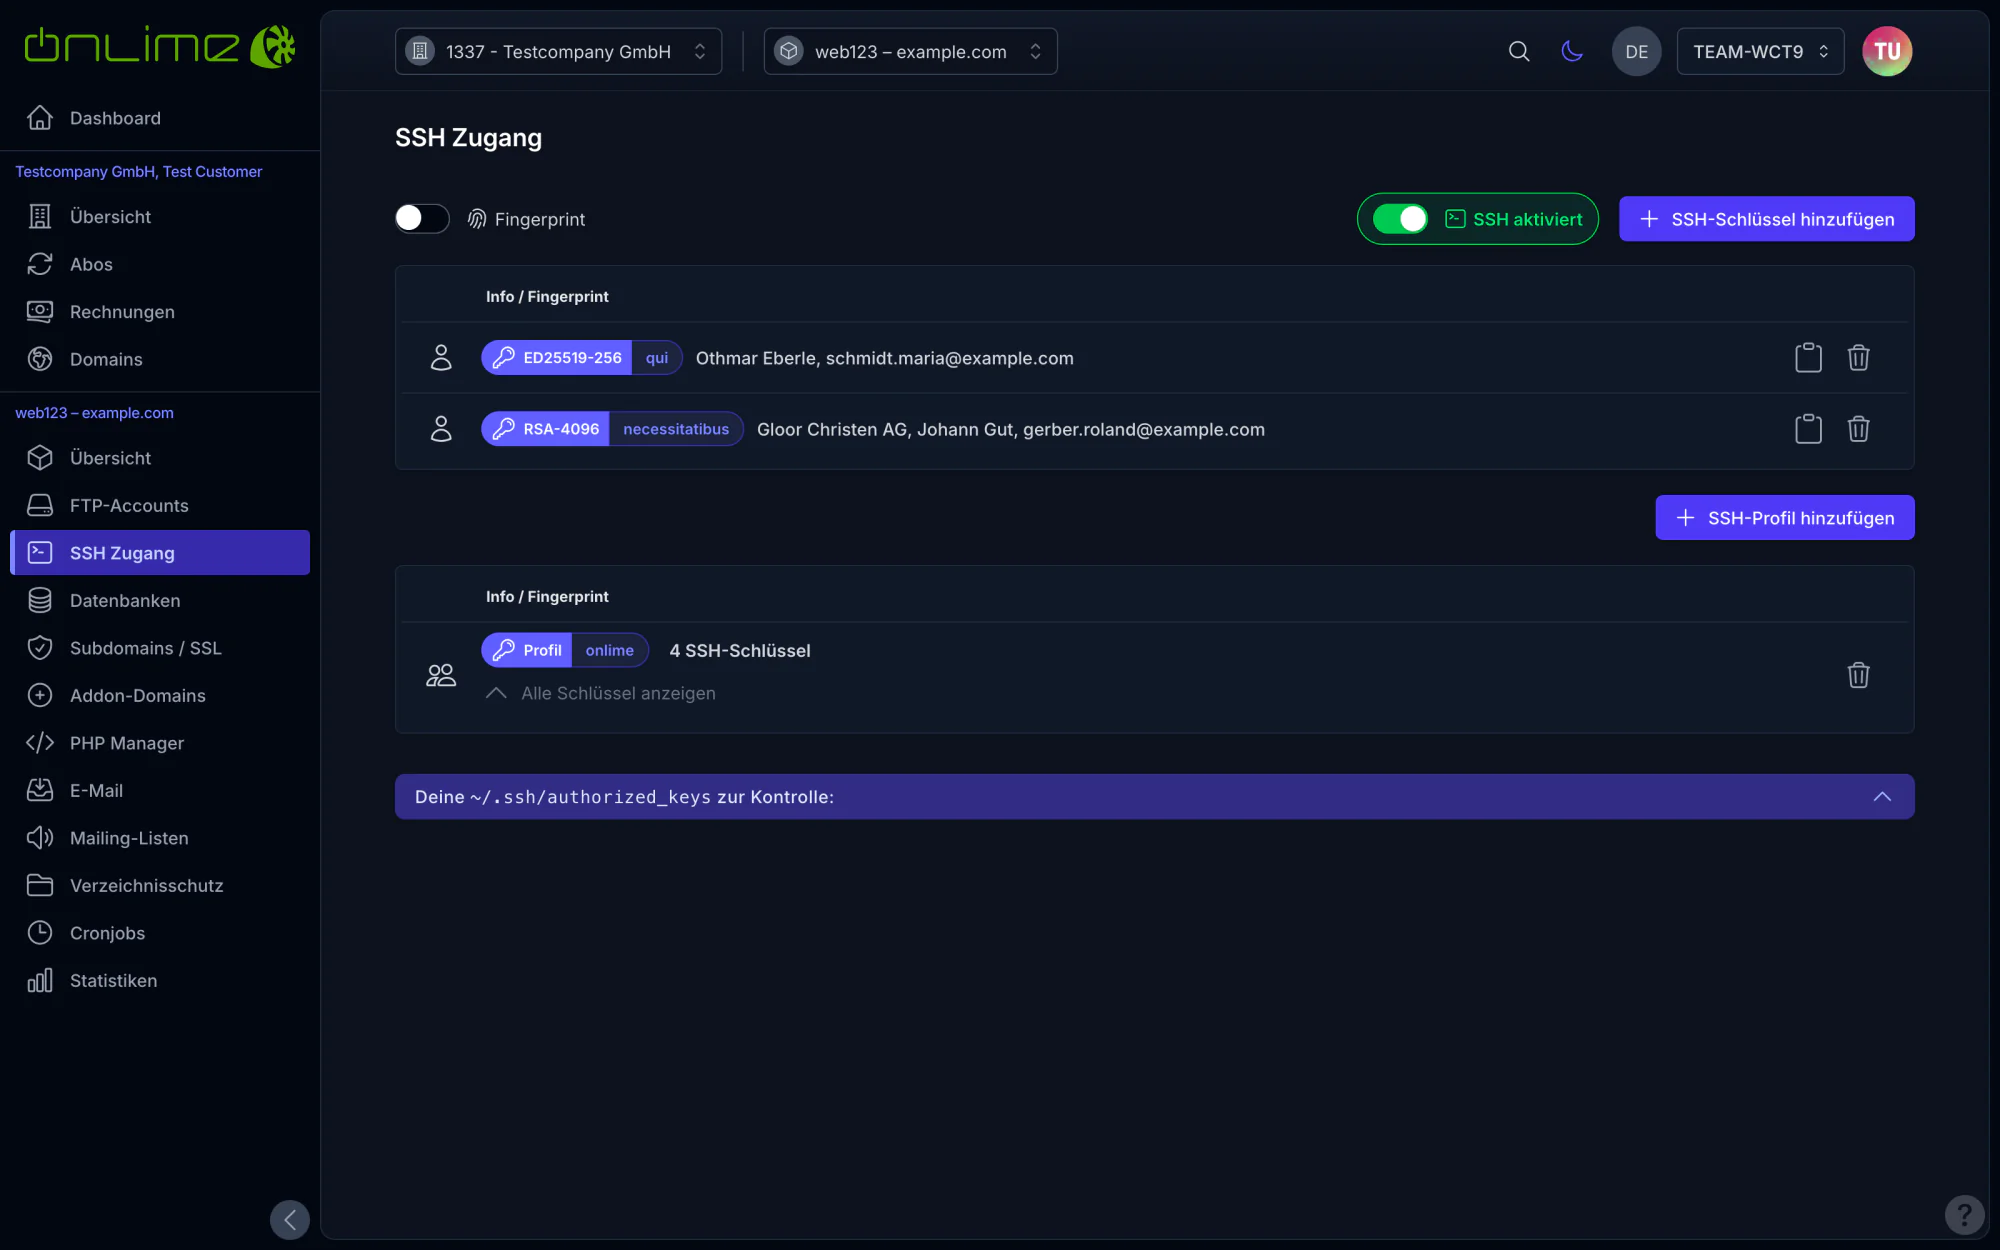
Task: Open the 1337 - Testcompany GmbH company selector
Action: click(558, 51)
